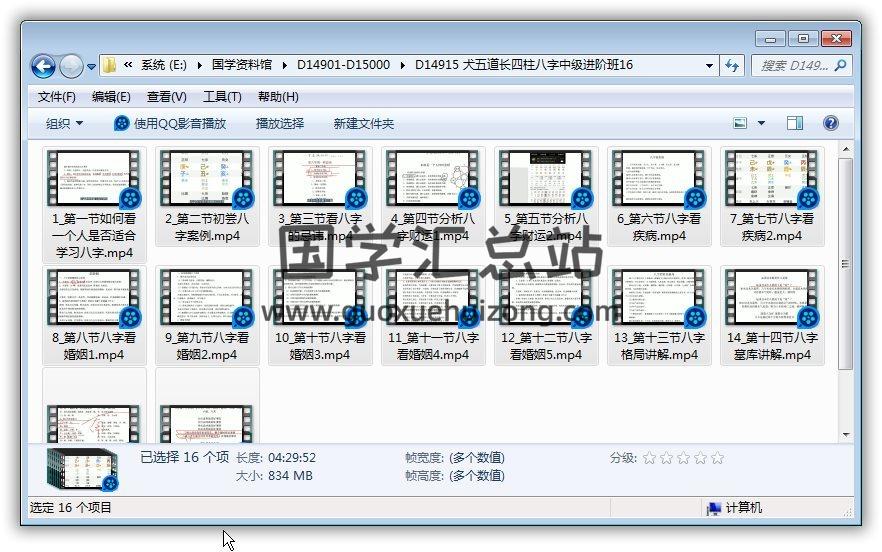
Task: Open the 文件(F) menu
Action: (x=57, y=97)
